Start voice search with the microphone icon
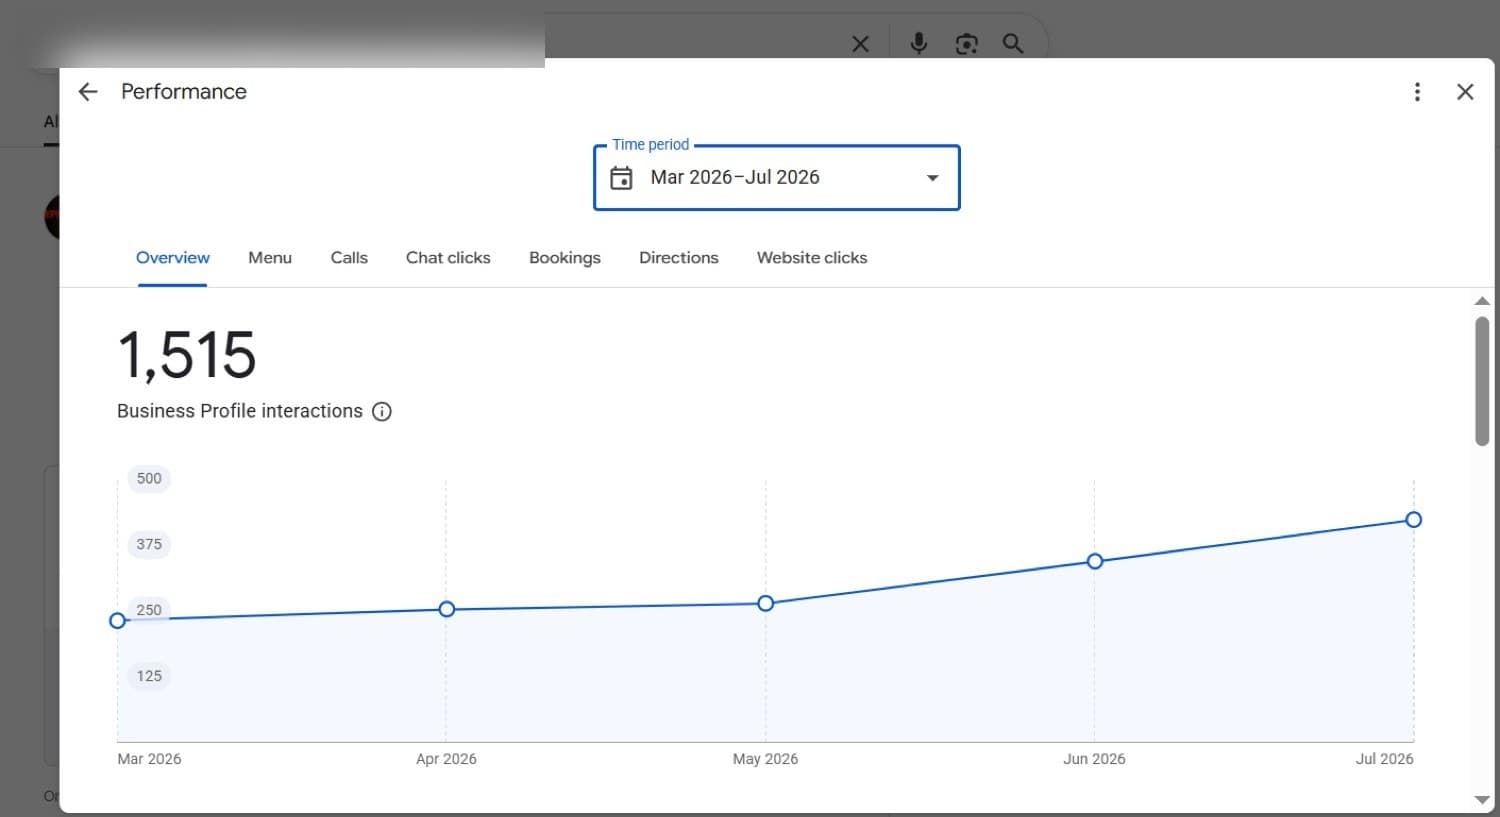The image size is (1500, 817). (918, 43)
